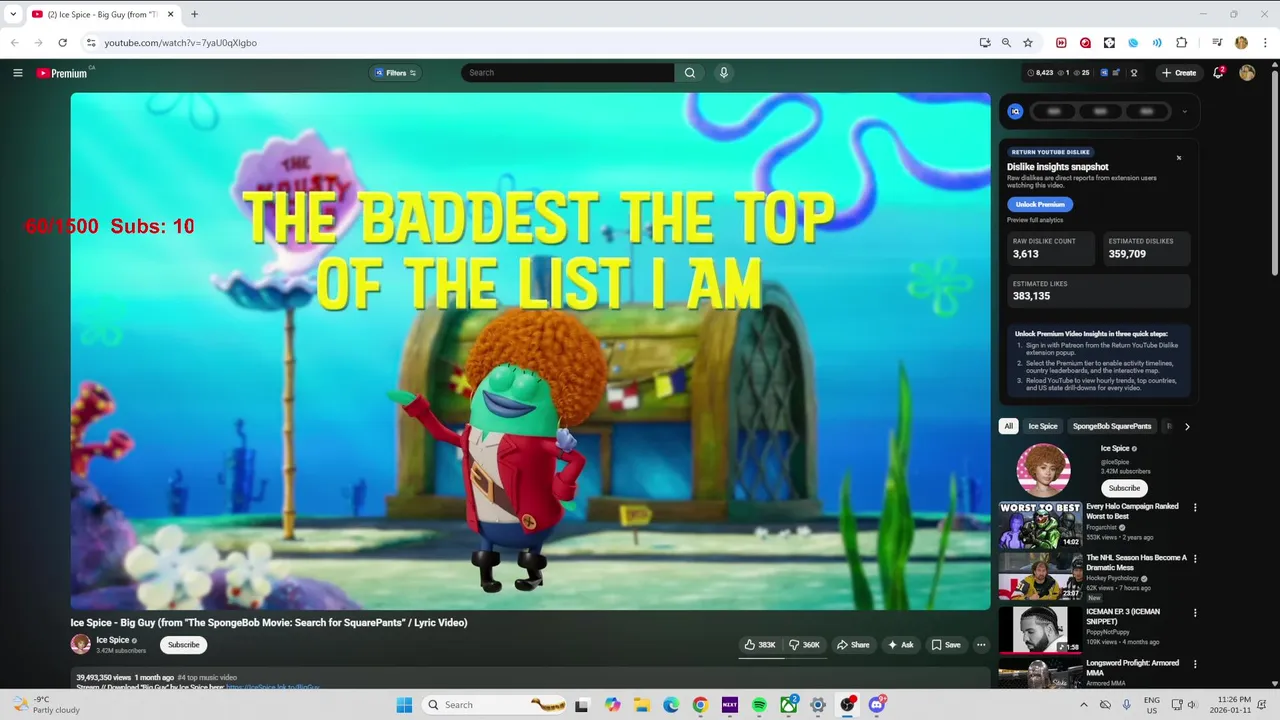Subscribe to Ice Spice under video
This screenshot has height=720, width=1280.
[183, 645]
